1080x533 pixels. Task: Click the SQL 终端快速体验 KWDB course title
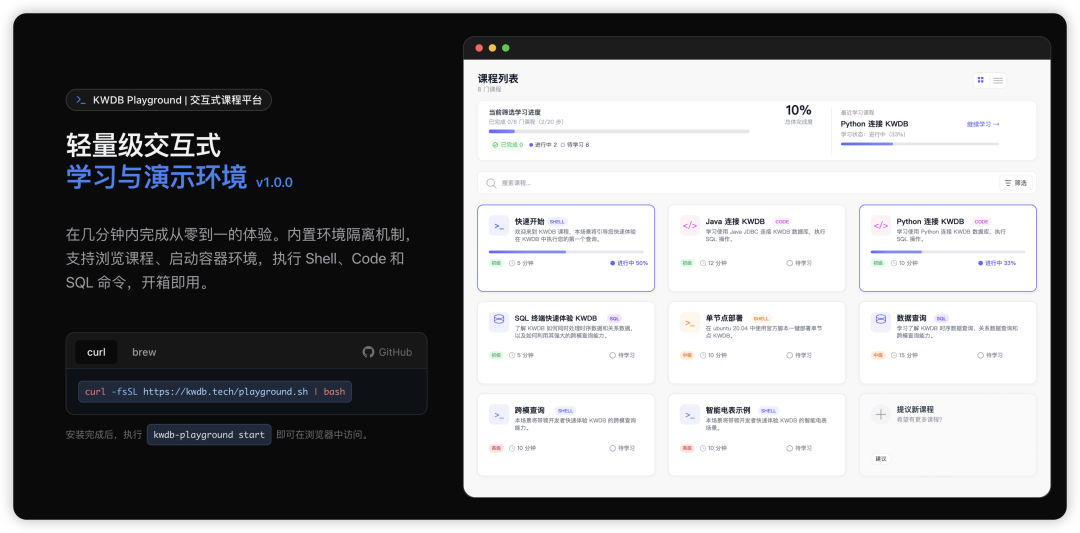(556, 318)
